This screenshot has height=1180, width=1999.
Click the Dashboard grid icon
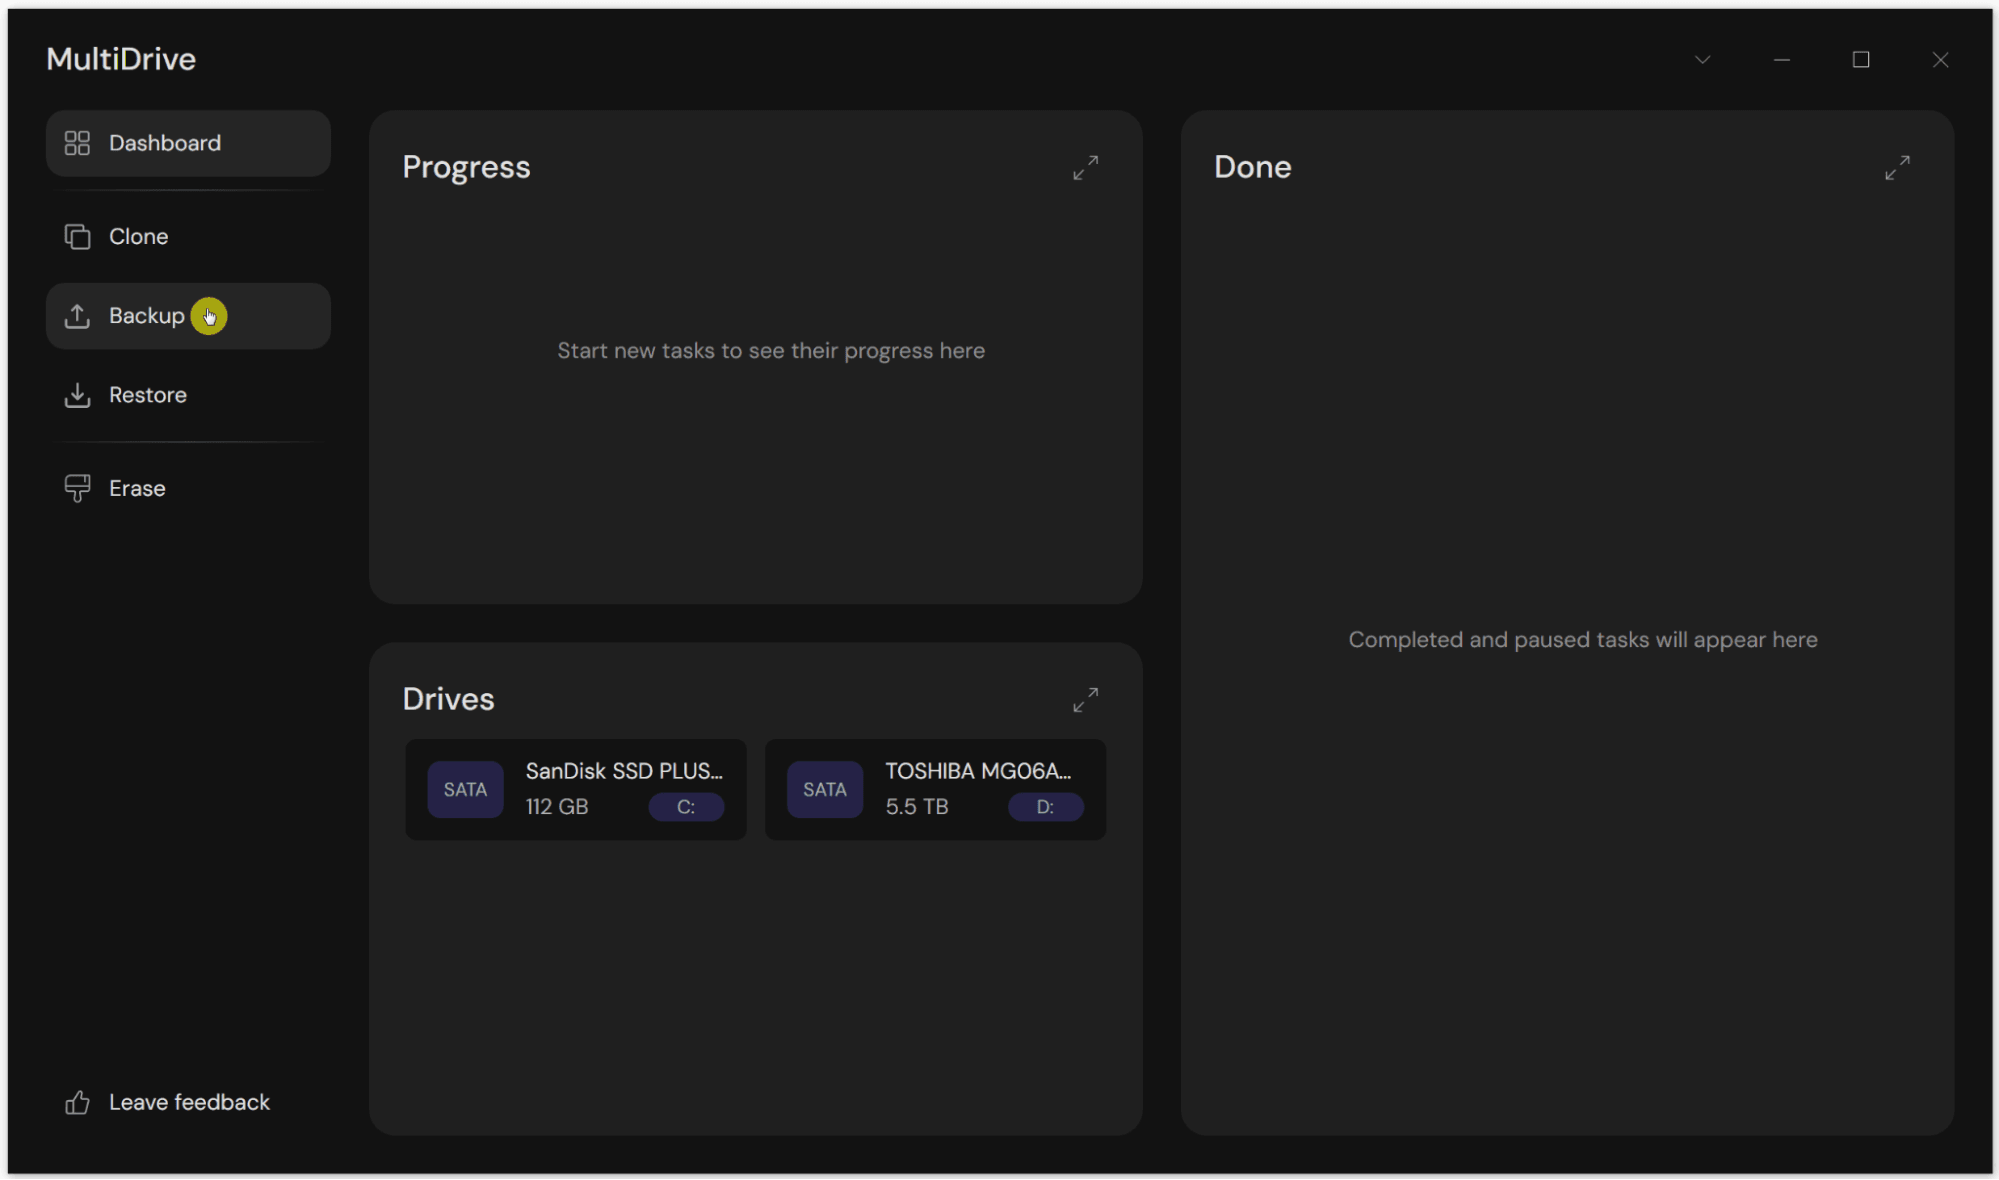(x=77, y=143)
